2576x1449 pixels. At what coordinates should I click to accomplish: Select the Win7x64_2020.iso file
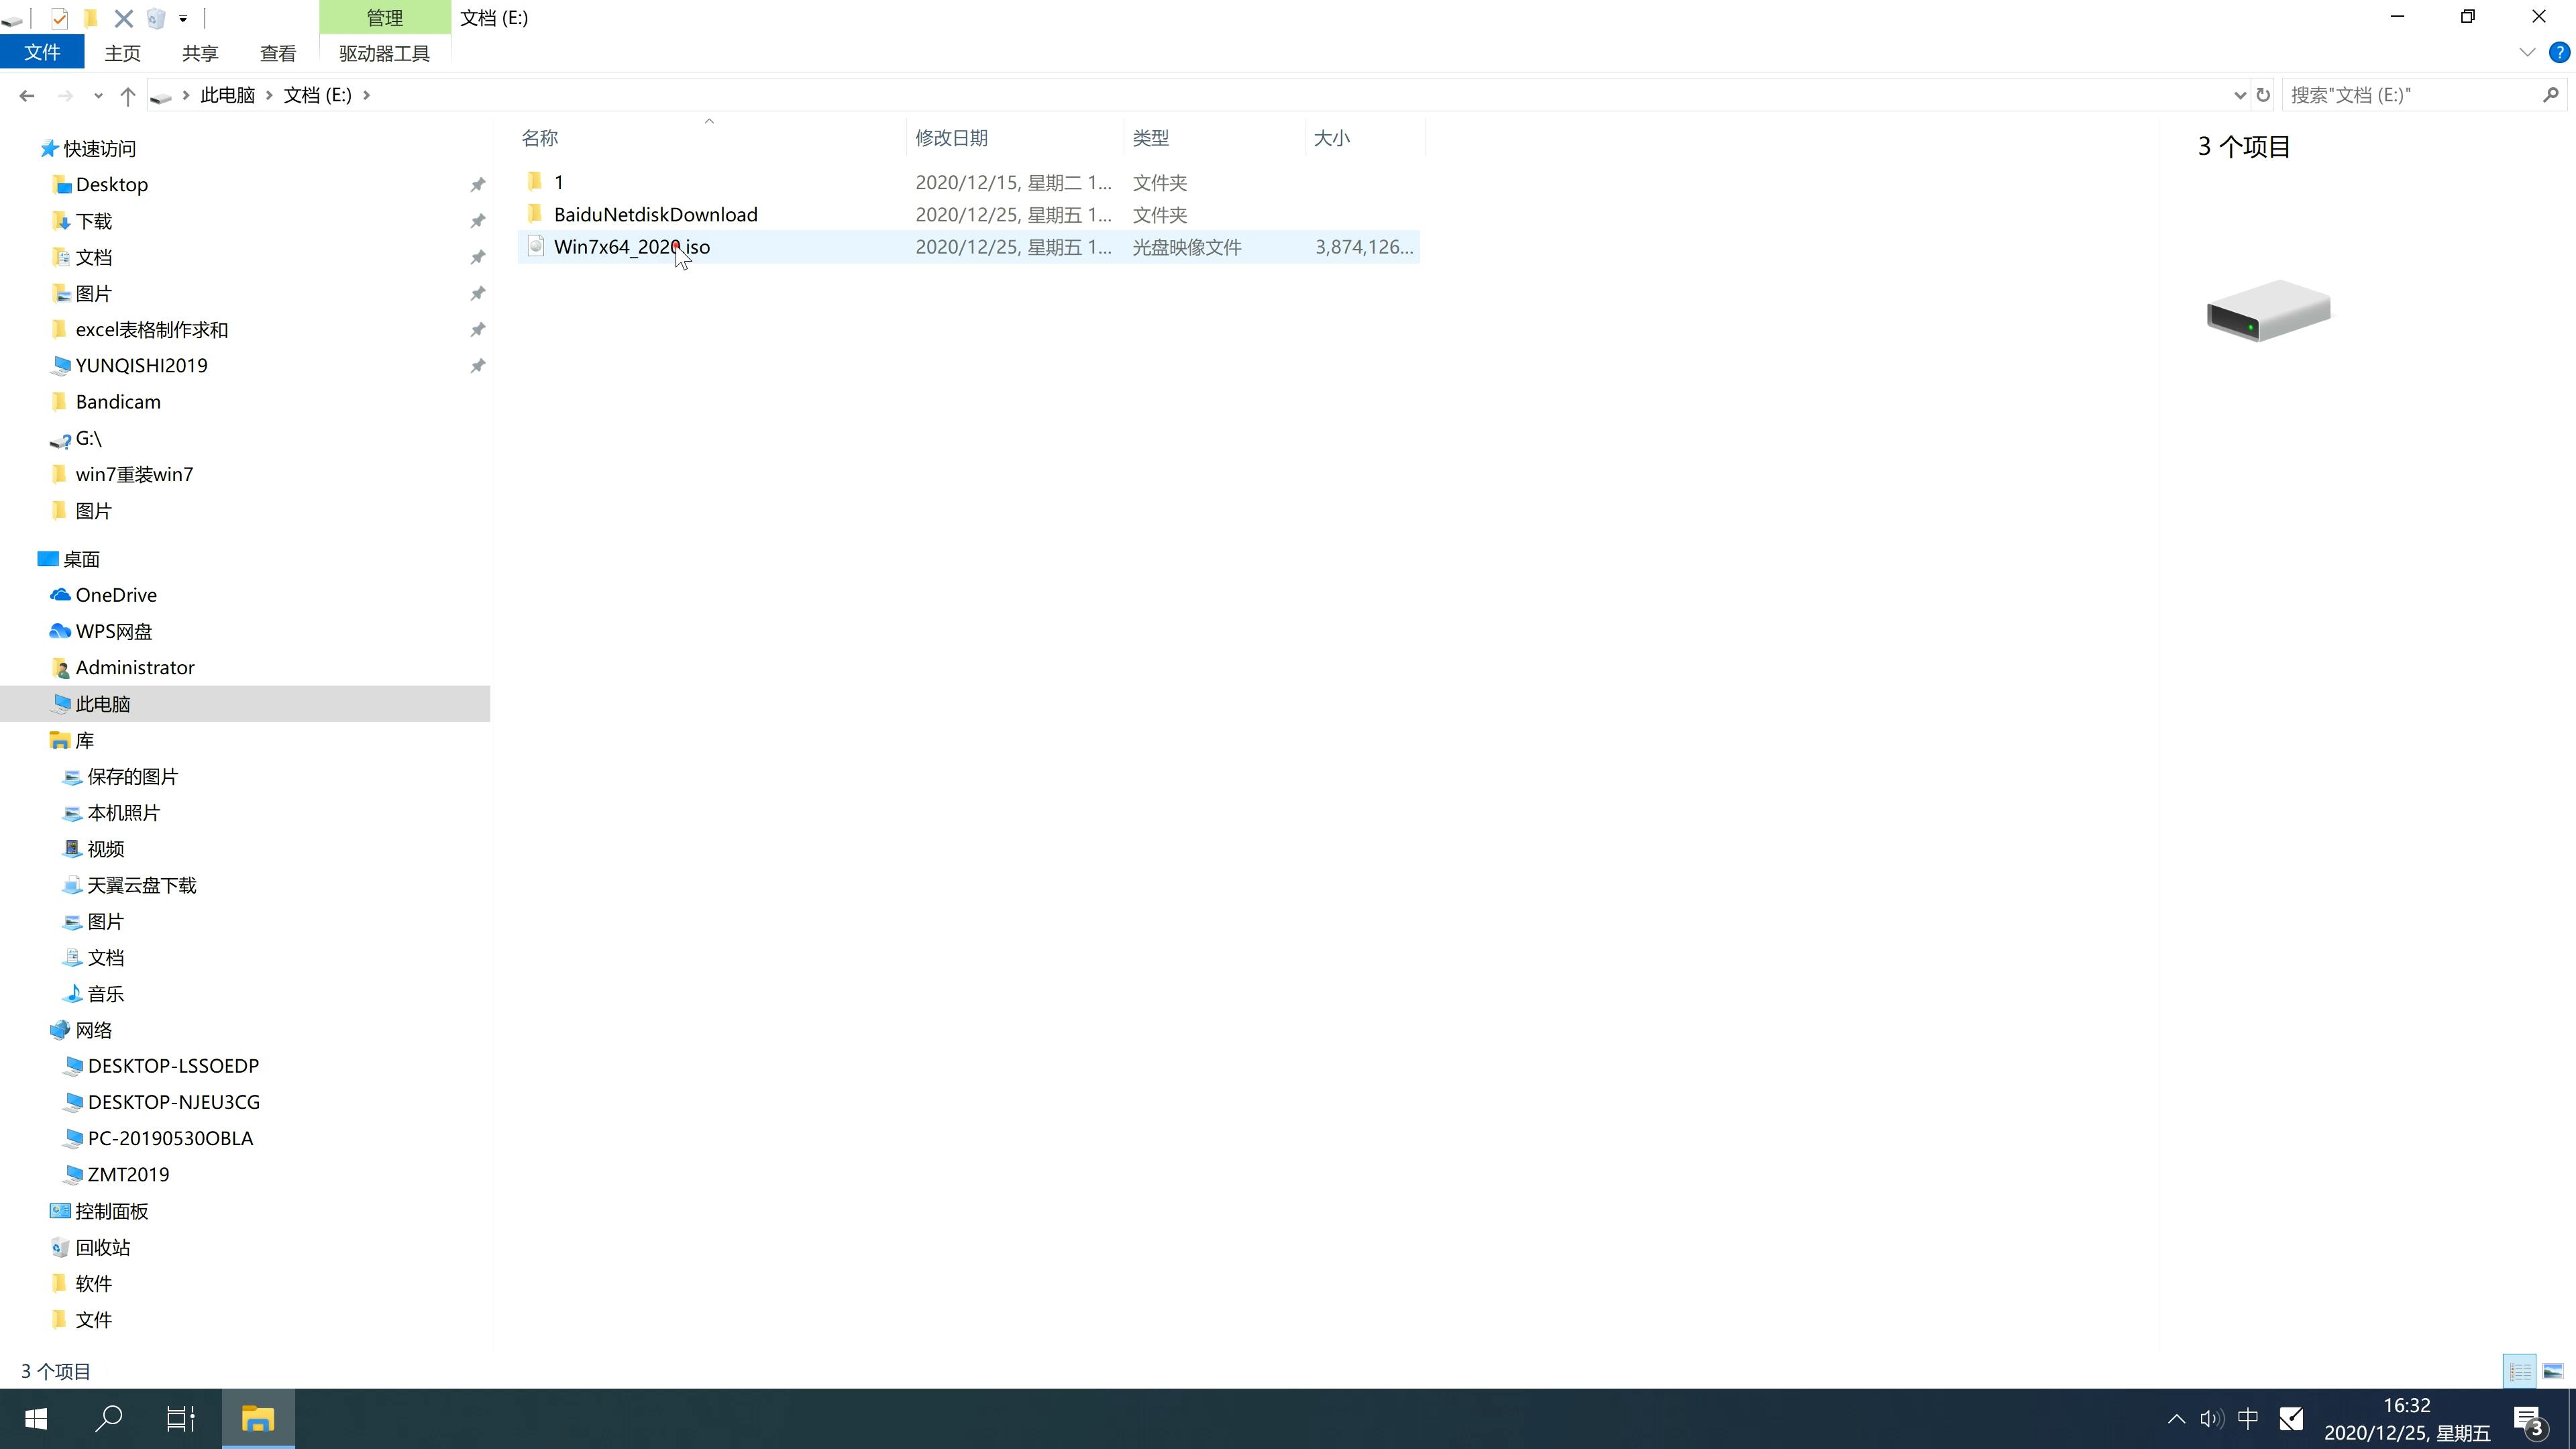click(632, 246)
